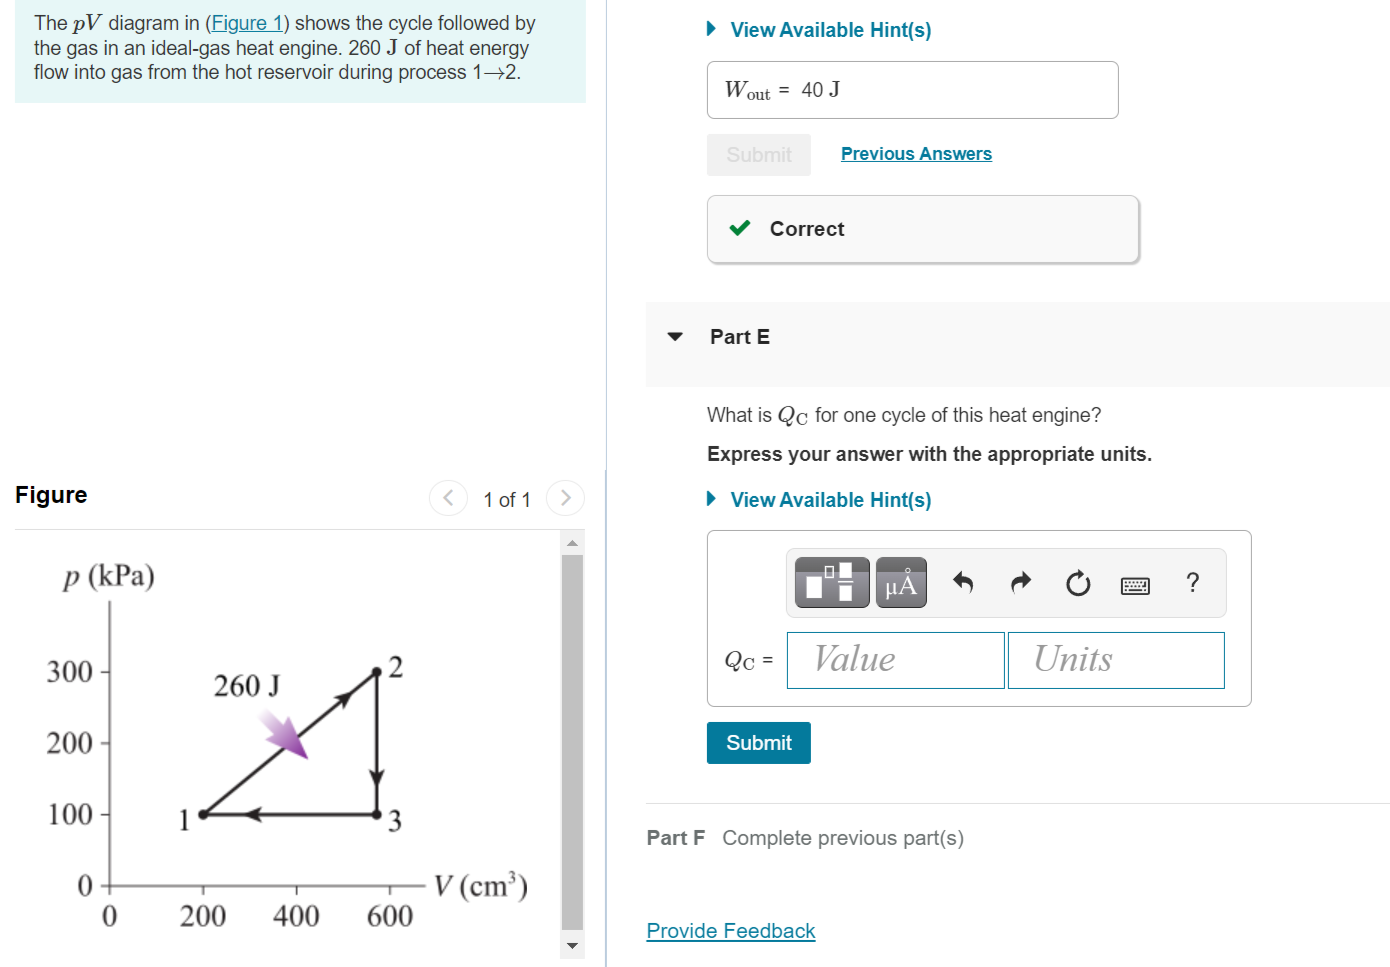1390x967 pixels.
Task: Click the Provide Feedback link
Action: click(730, 930)
